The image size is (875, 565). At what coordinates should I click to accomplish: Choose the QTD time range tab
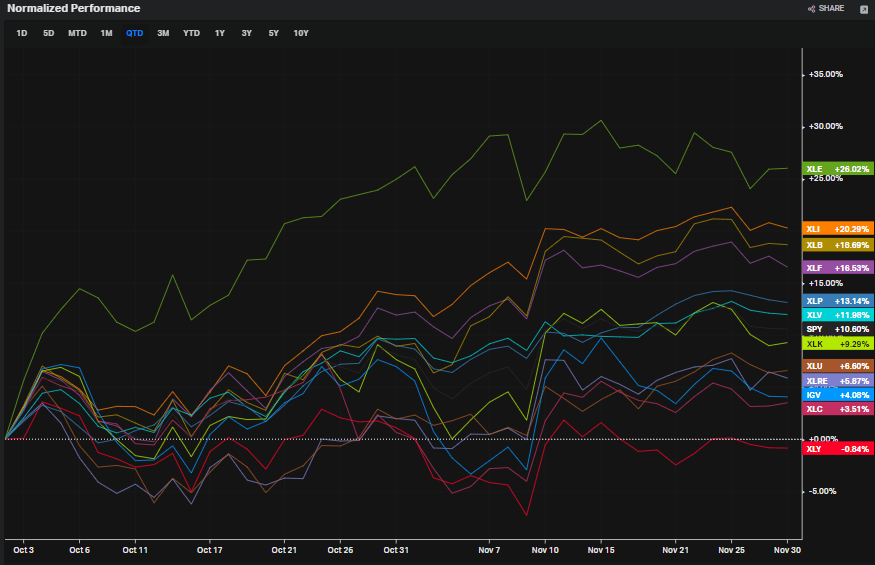click(134, 33)
